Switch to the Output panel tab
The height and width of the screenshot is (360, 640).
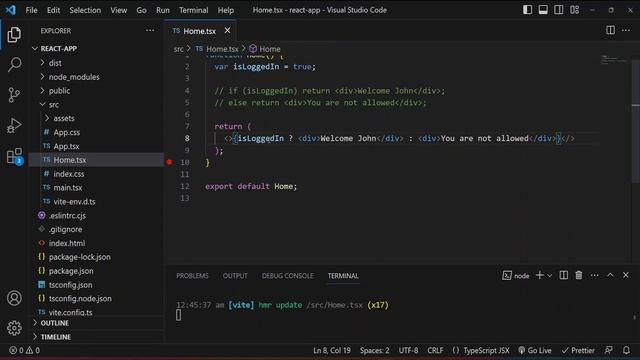pos(235,276)
